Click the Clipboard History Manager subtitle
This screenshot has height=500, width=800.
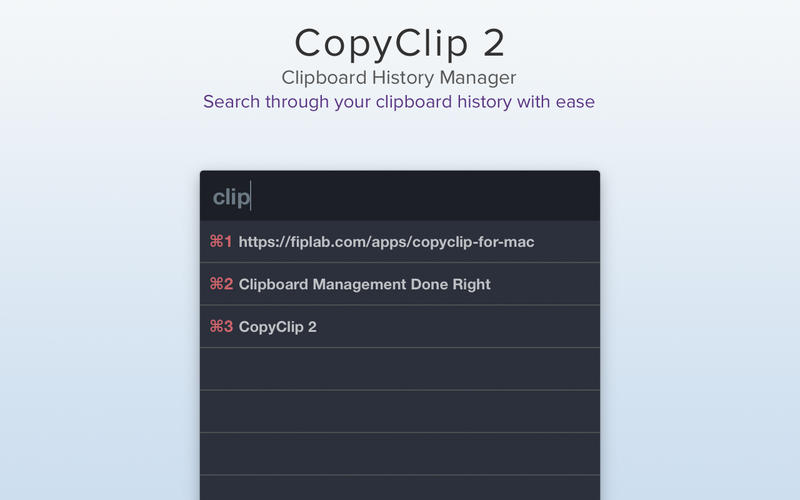pos(399,78)
